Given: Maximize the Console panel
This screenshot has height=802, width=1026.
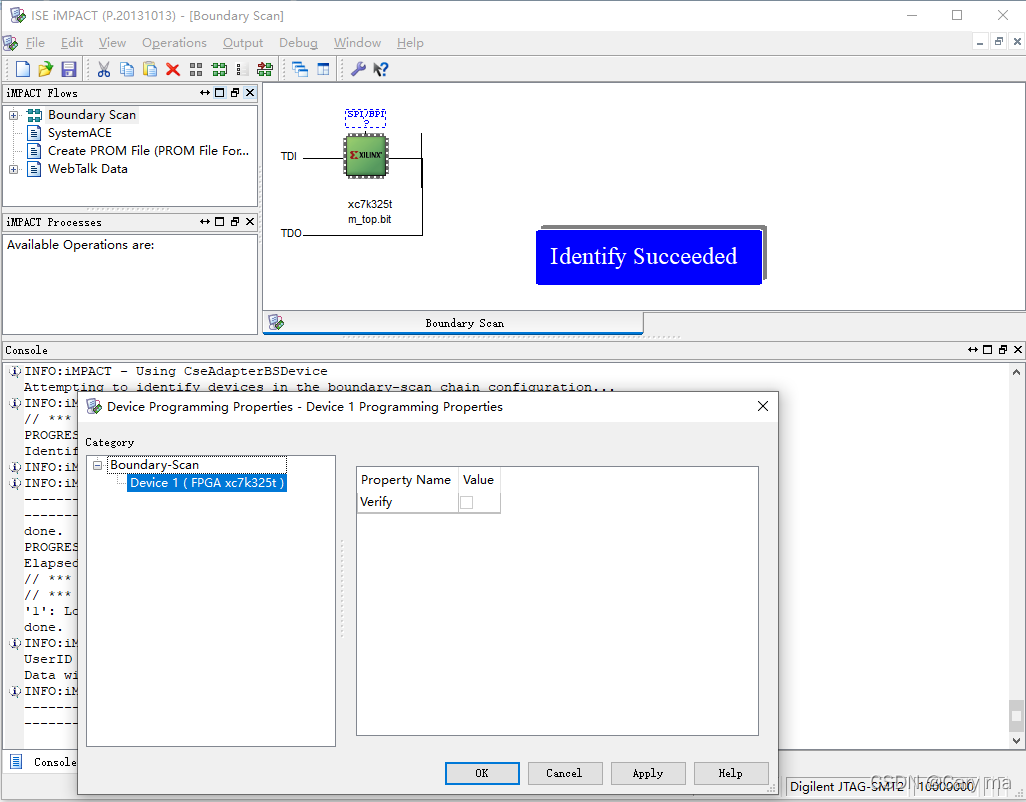Looking at the screenshot, I should pyautogui.click(x=987, y=350).
